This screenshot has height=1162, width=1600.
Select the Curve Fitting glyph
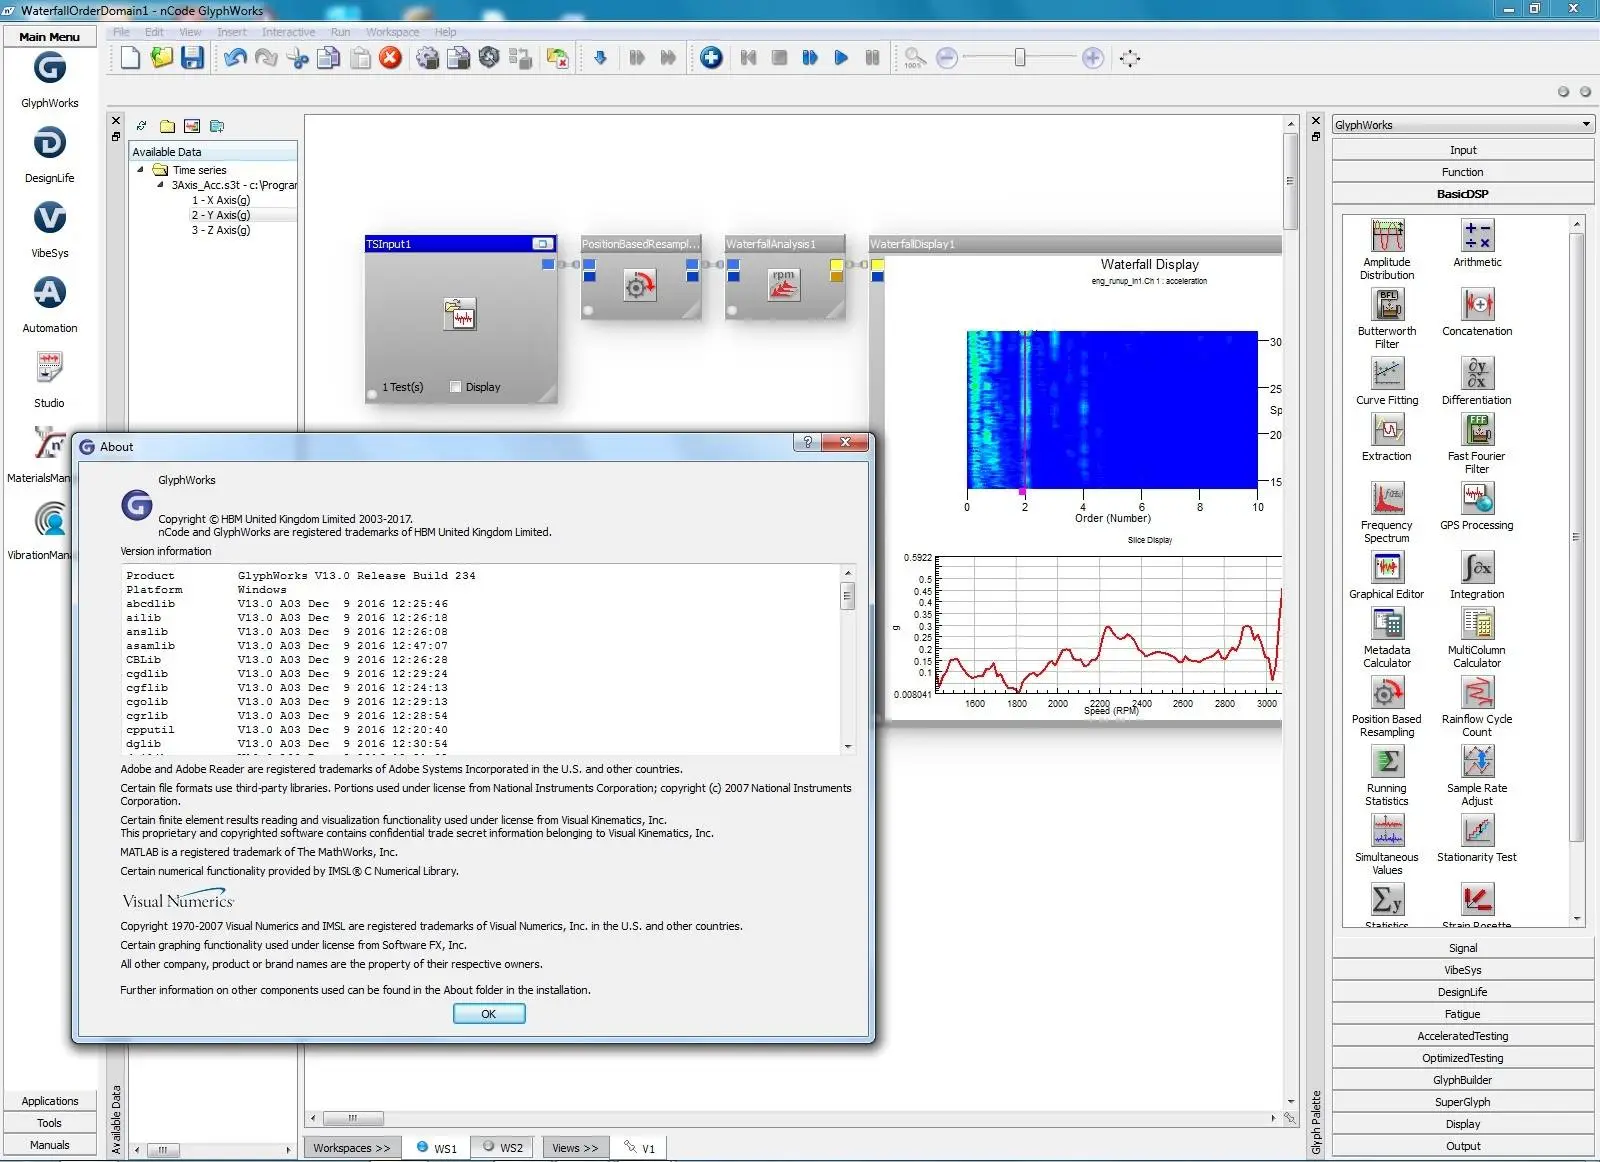pyautogui.click(x=1387, y=381)
